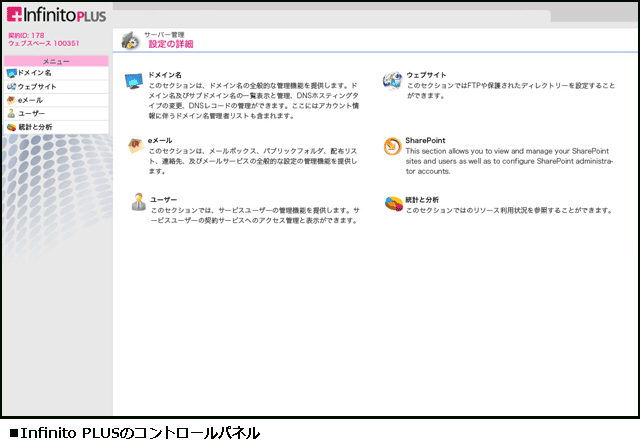Open ウェブサイト in the sidebar menu
The image size is (640, 448).
[x=56, y=86]
